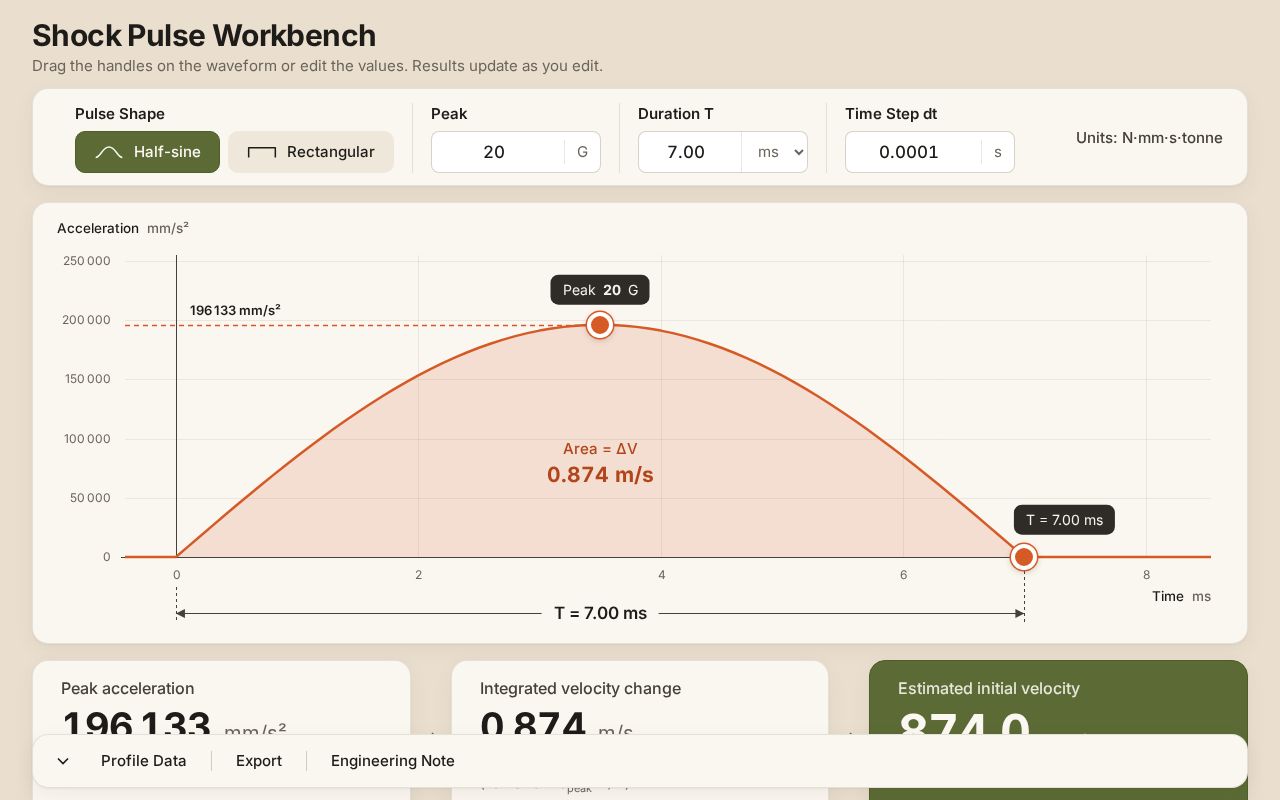This screenshot has height=800, width=1280.
Task: Open the duration units ms dropdown
Action: click(775, 152)
